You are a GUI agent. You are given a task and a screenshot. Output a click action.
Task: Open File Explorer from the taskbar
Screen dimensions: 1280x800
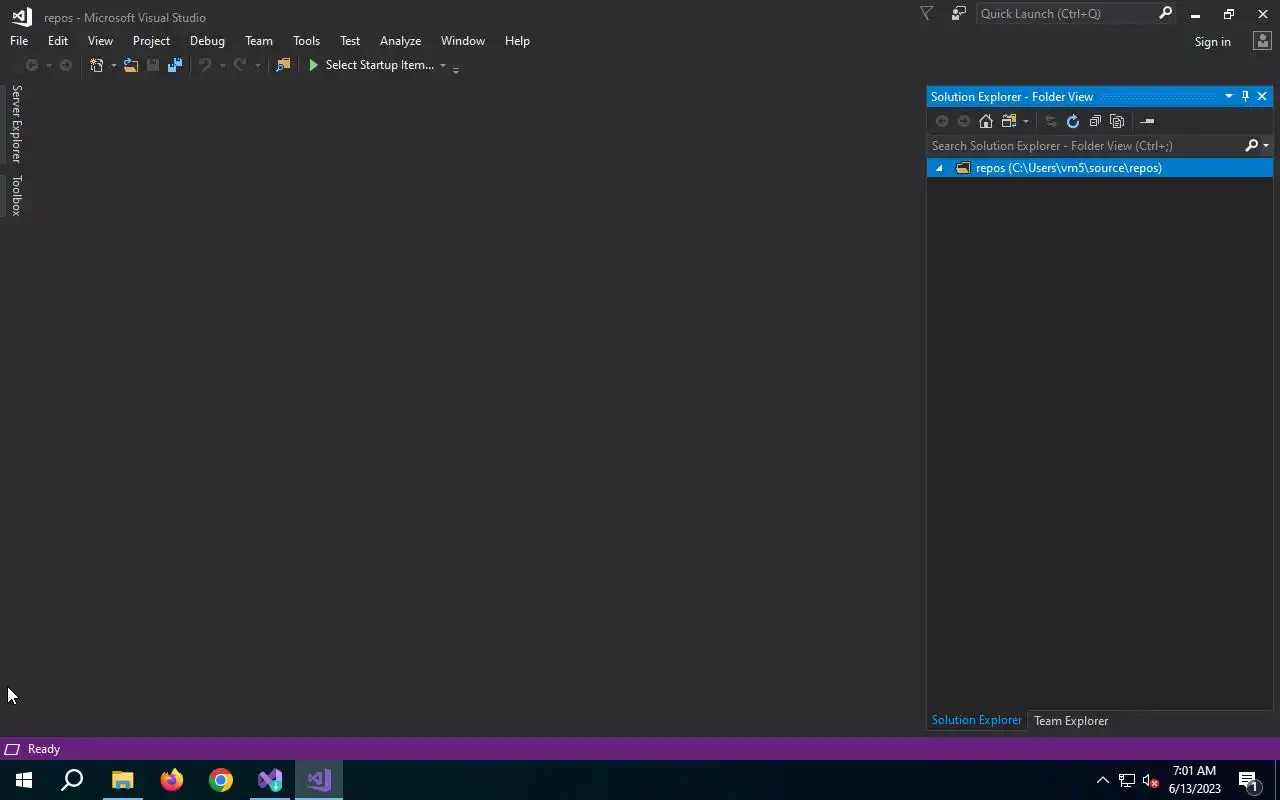click(x=122, y=780)
